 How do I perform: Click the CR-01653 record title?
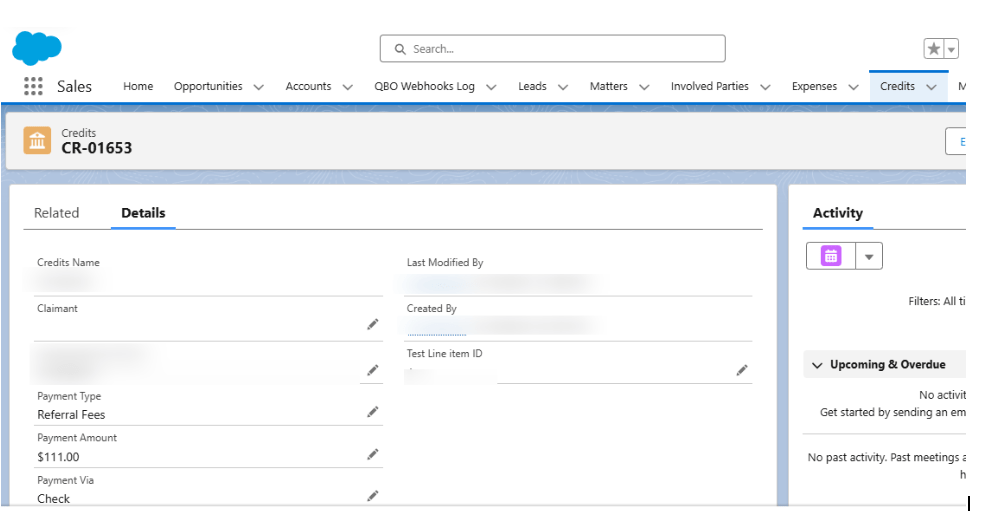(x=97, y=148)
